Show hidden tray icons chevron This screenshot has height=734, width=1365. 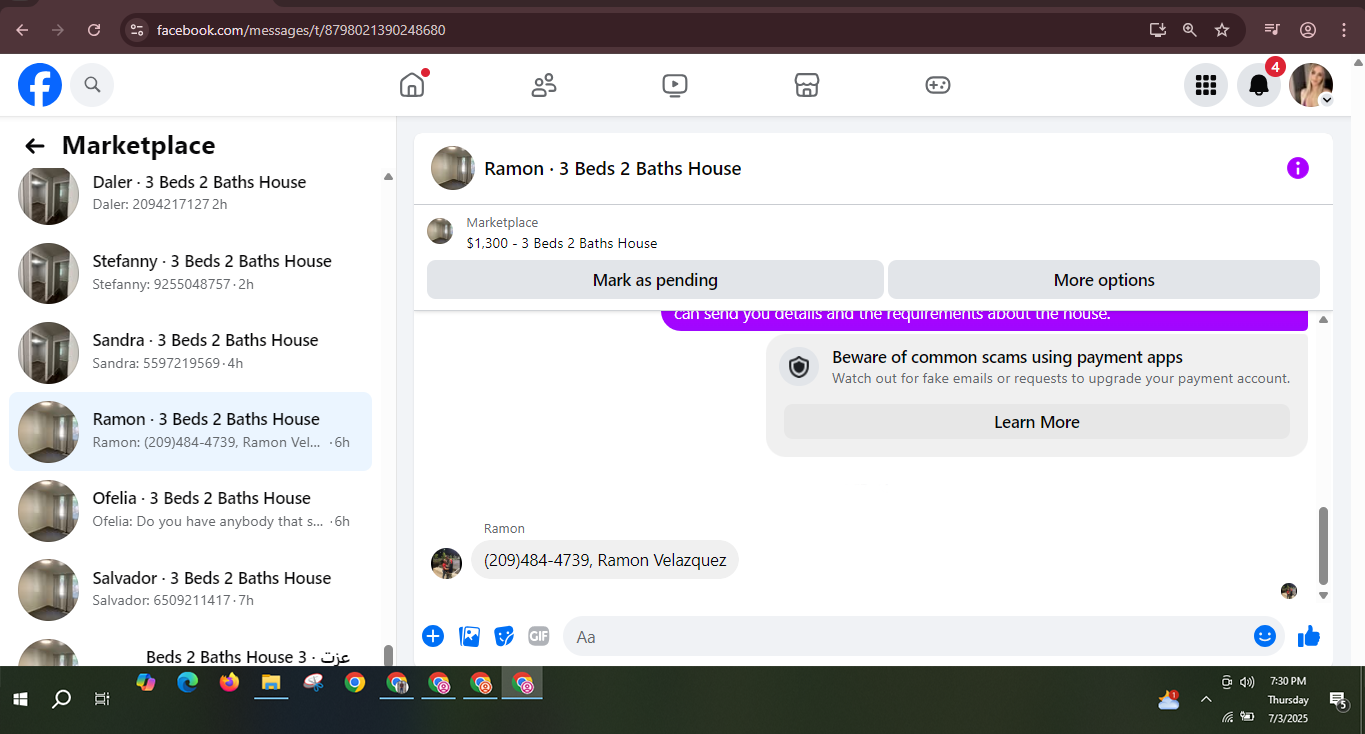(x=1206, y=699)
